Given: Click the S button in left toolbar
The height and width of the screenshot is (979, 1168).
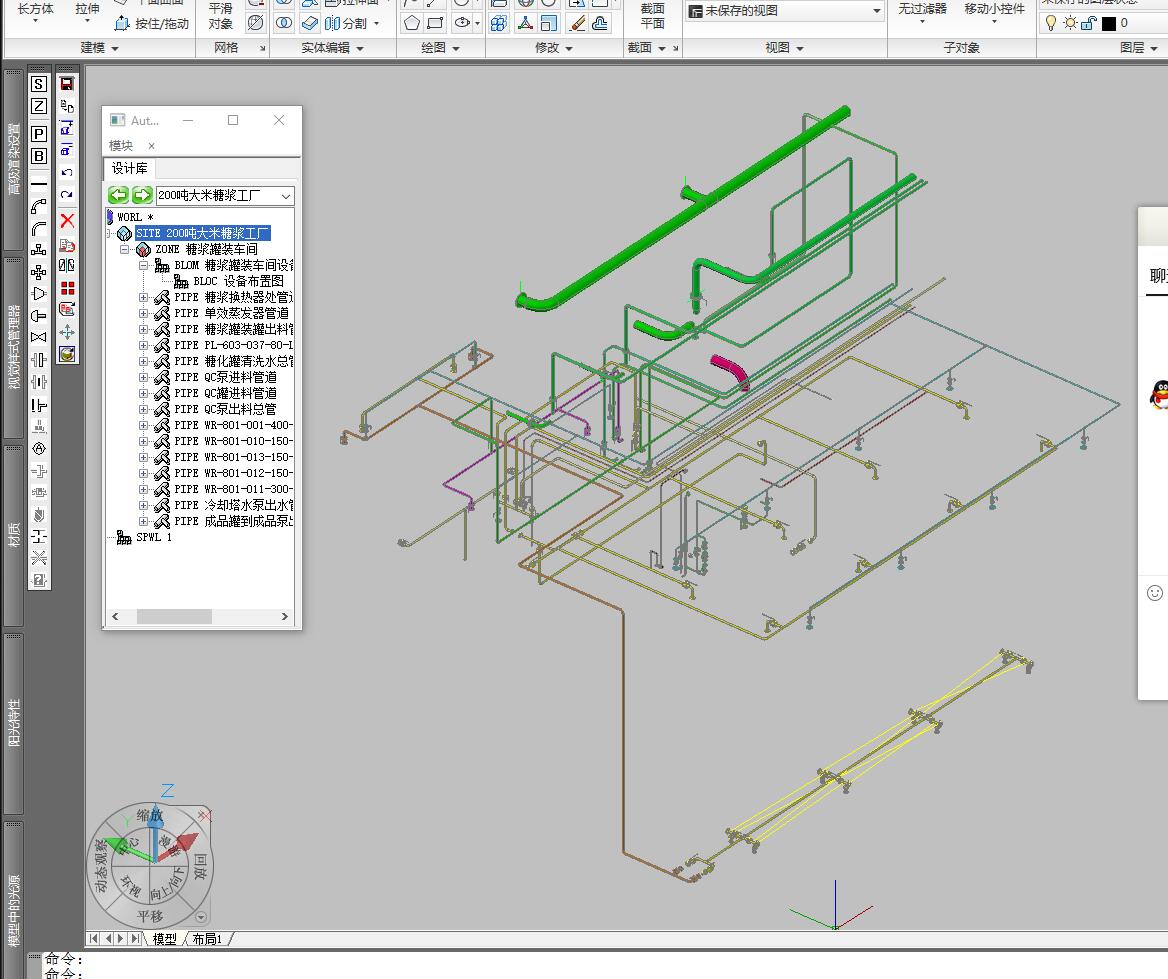Looking at the screenshot, I should click(39, 85).
